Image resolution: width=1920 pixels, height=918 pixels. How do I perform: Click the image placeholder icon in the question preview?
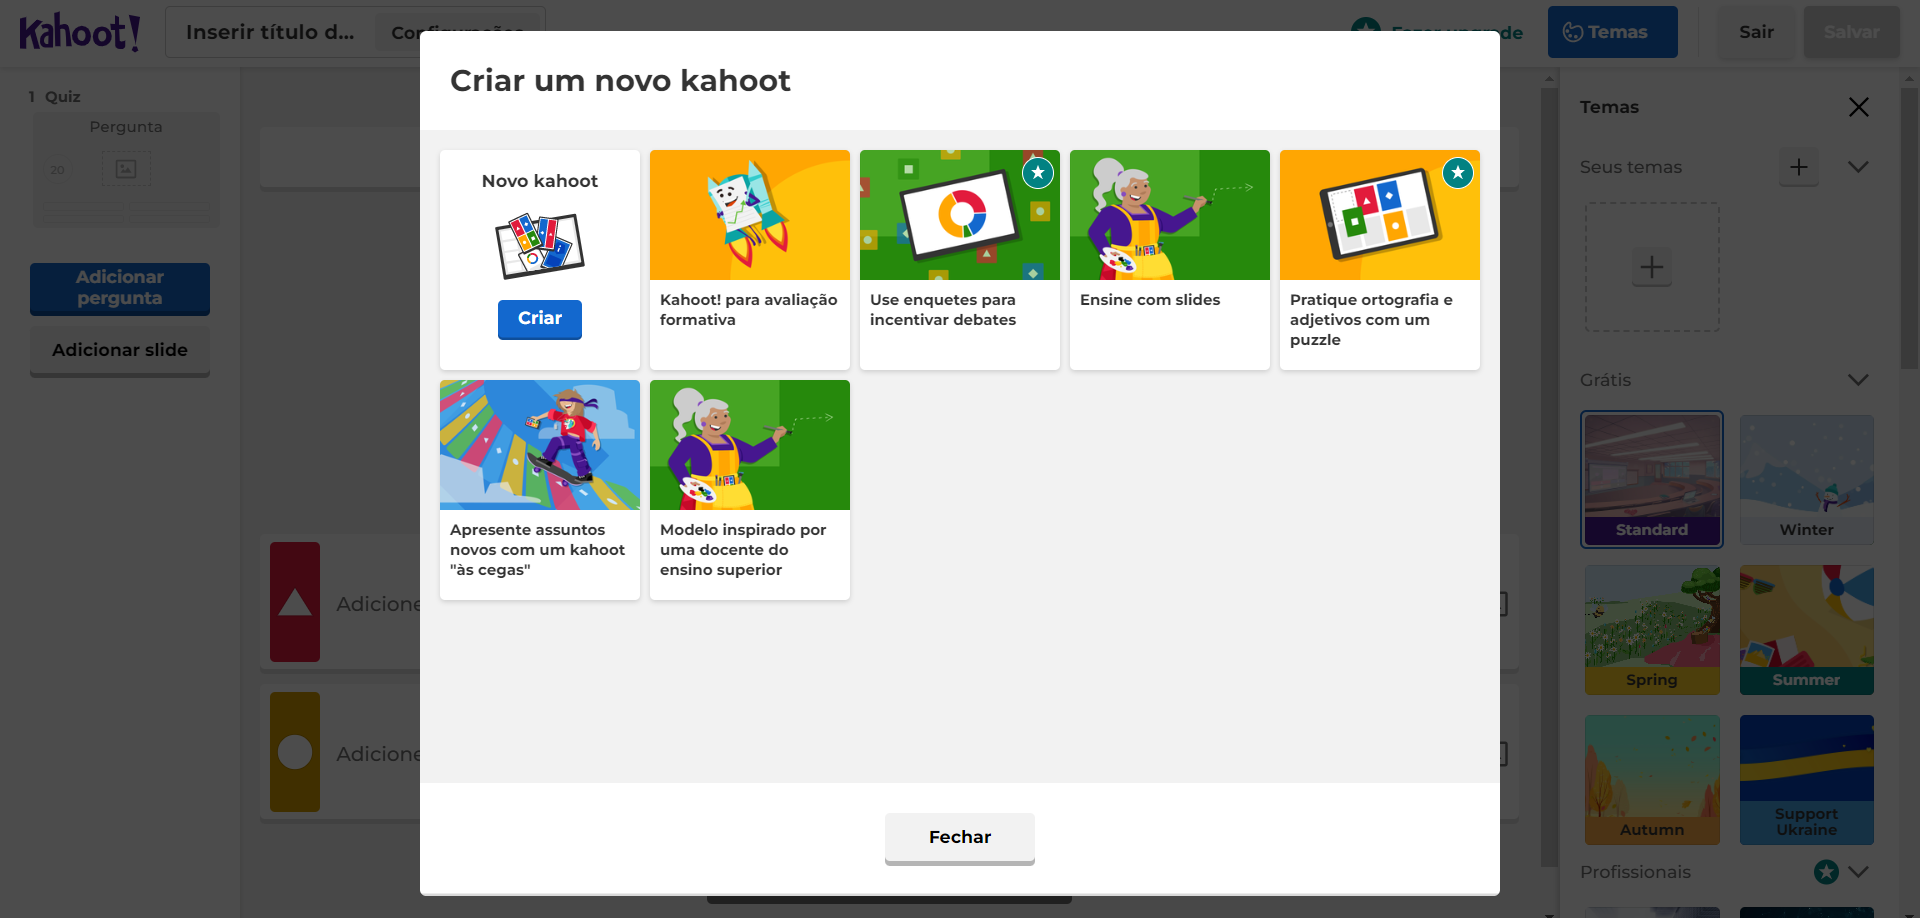(x=127, y=168)
